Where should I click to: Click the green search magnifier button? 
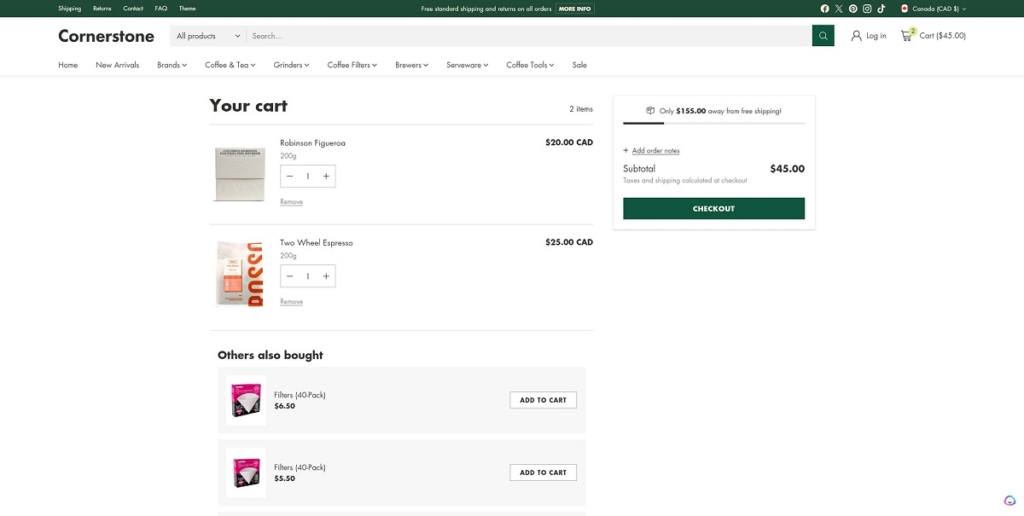pos(822,36)
